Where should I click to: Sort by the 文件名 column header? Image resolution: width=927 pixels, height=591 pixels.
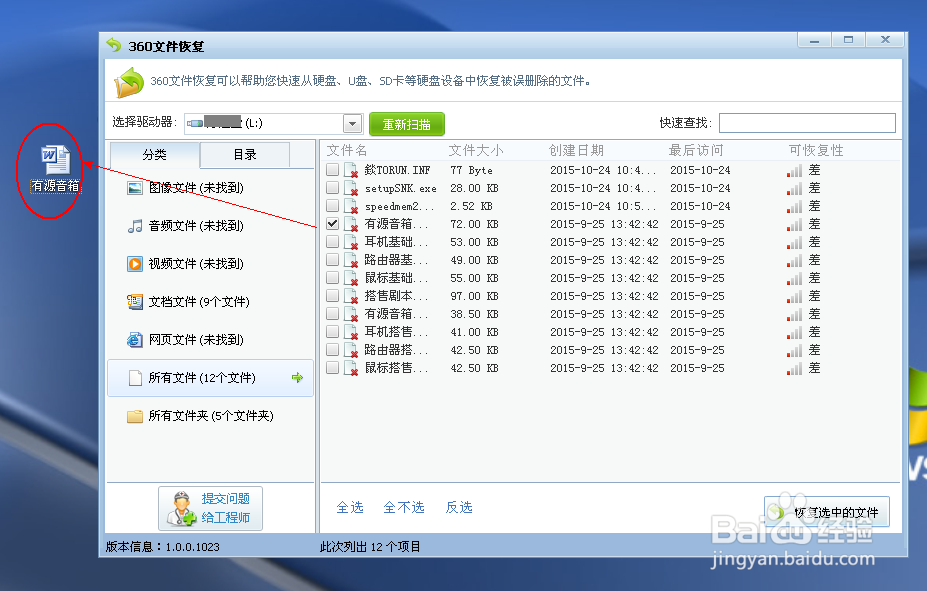click(x=347, y=150)
